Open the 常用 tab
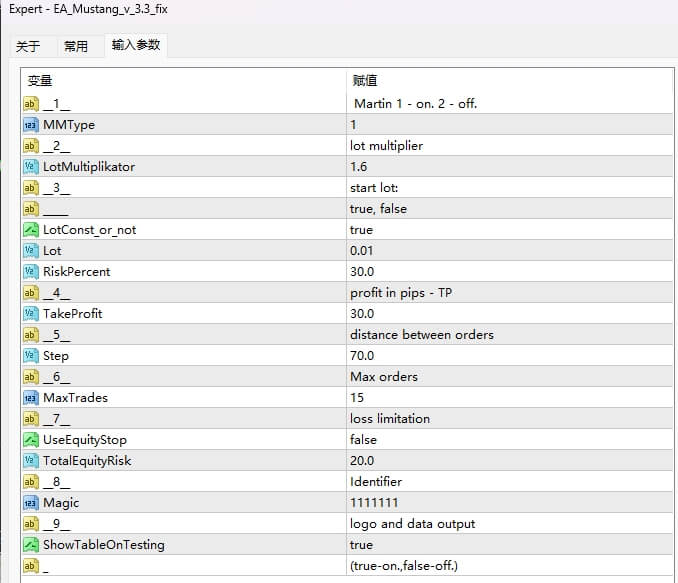 [76, 47]
